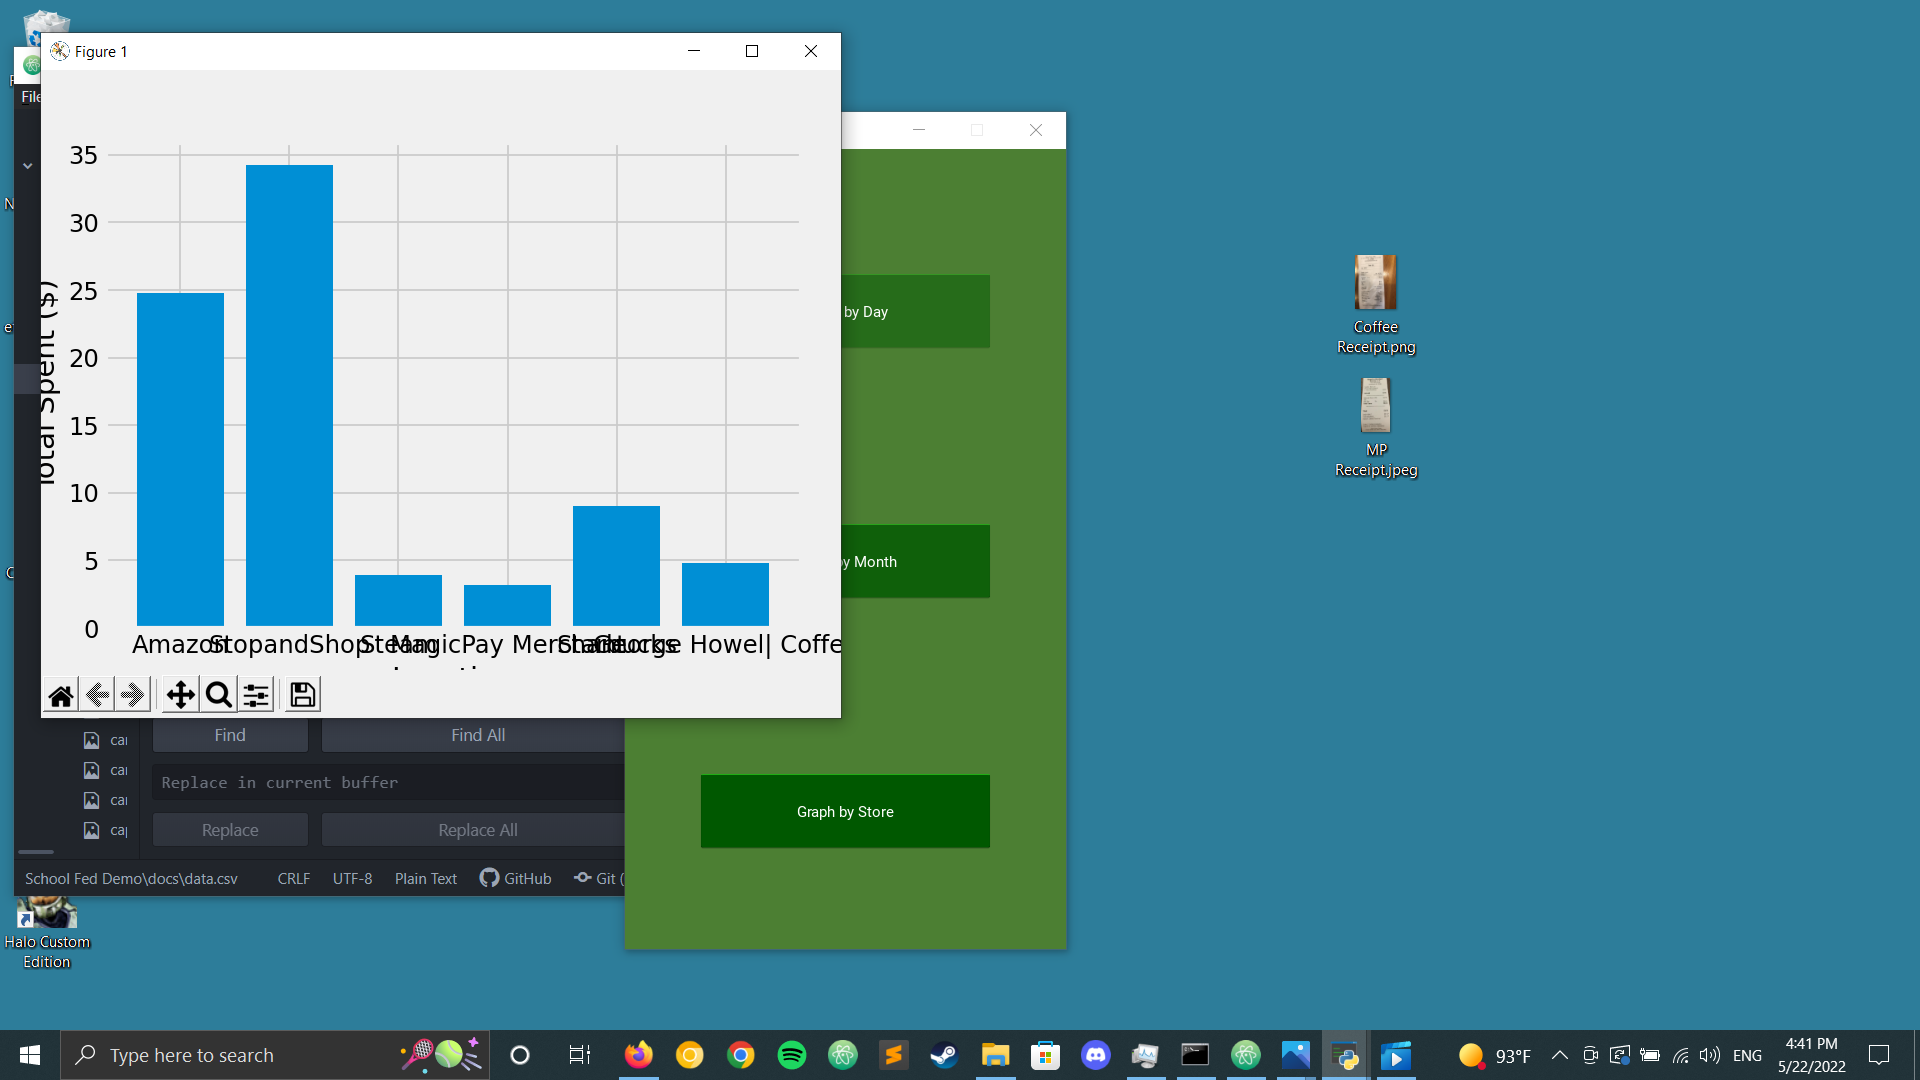The image size is (1920, 1080).
Task: Click the Find All button
Action: [x=477, y=735]
